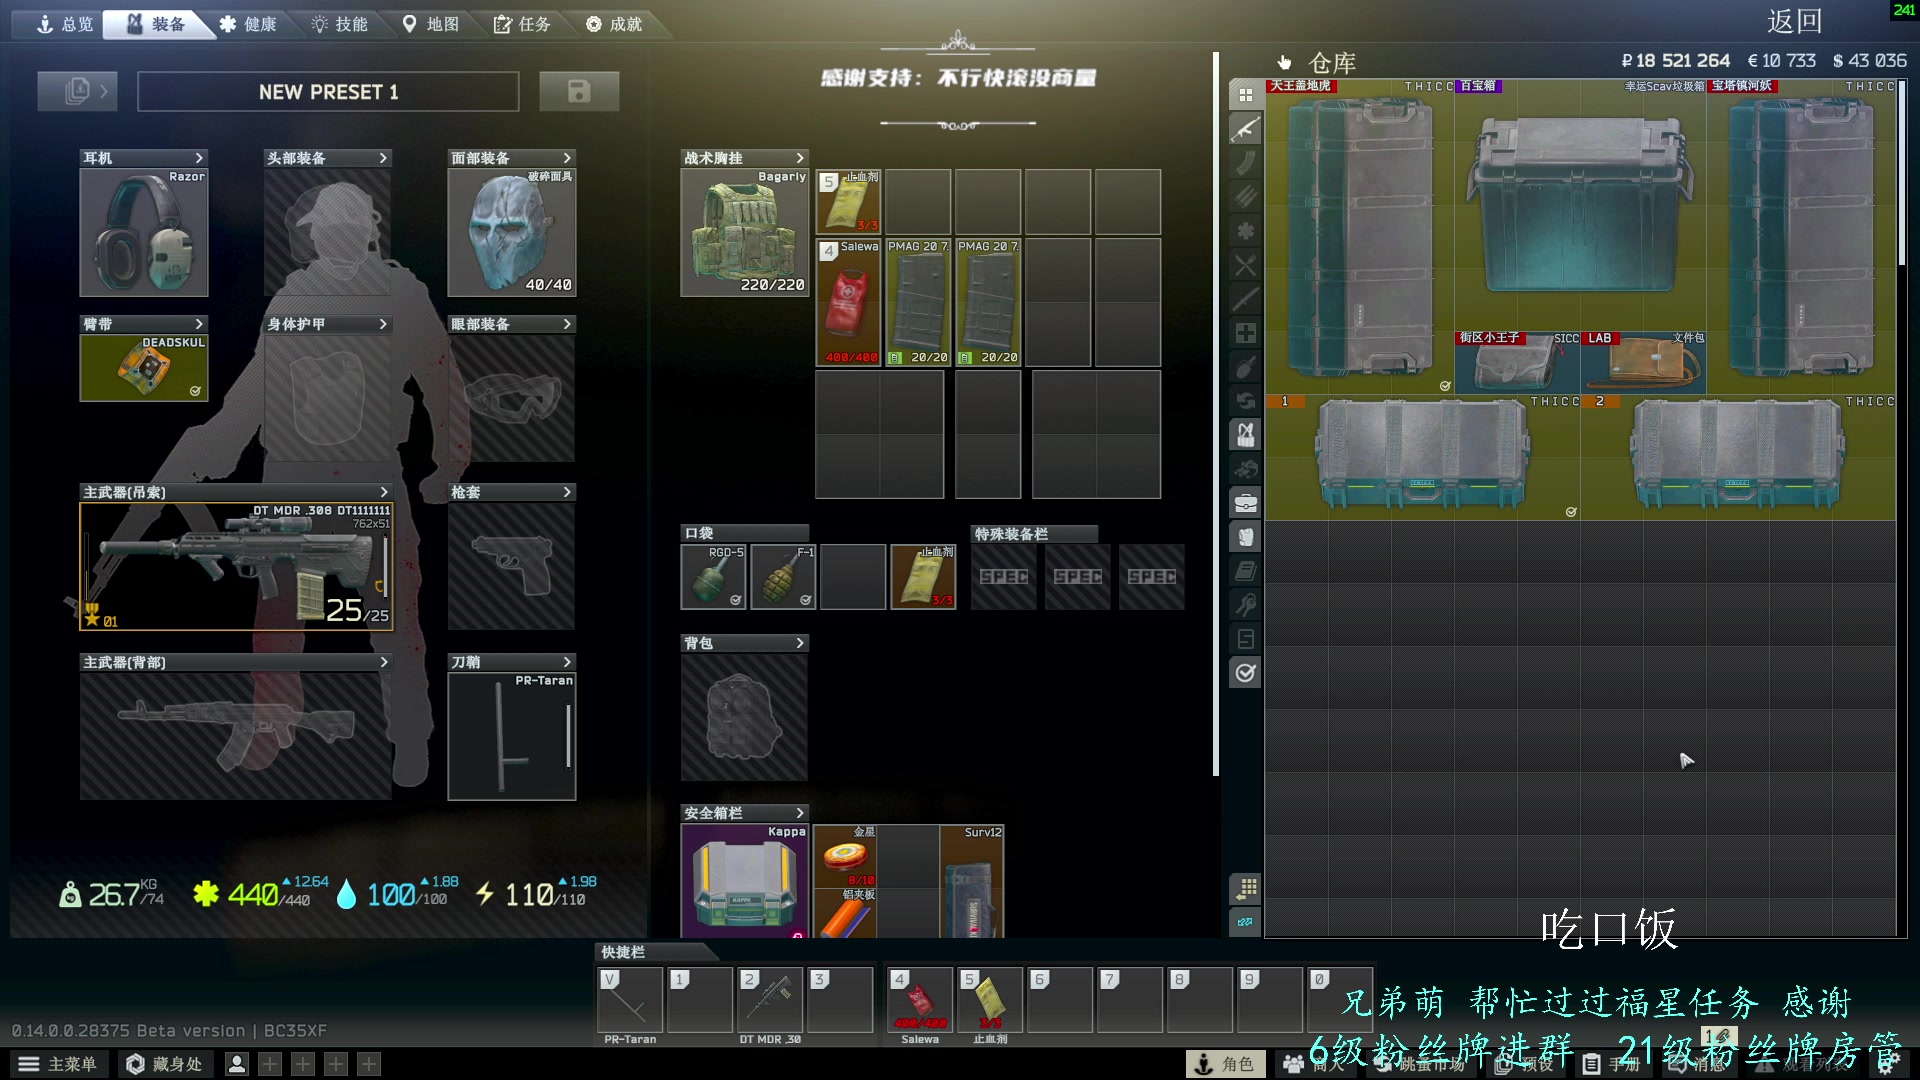This screenshot has width=1920, height=1080.
Task: Click the 街区小王子 SICC pouch in stash
Action: click(1518, 363)
